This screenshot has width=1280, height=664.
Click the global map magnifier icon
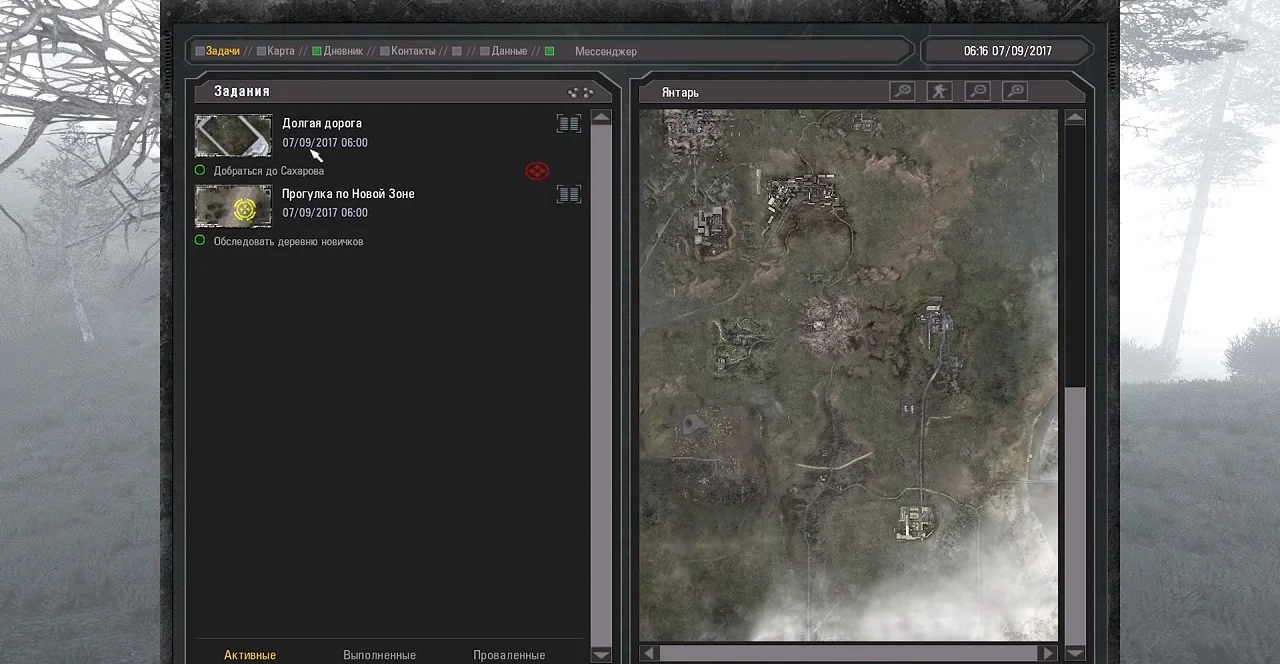pyautogui.click(x=902, y=91)
